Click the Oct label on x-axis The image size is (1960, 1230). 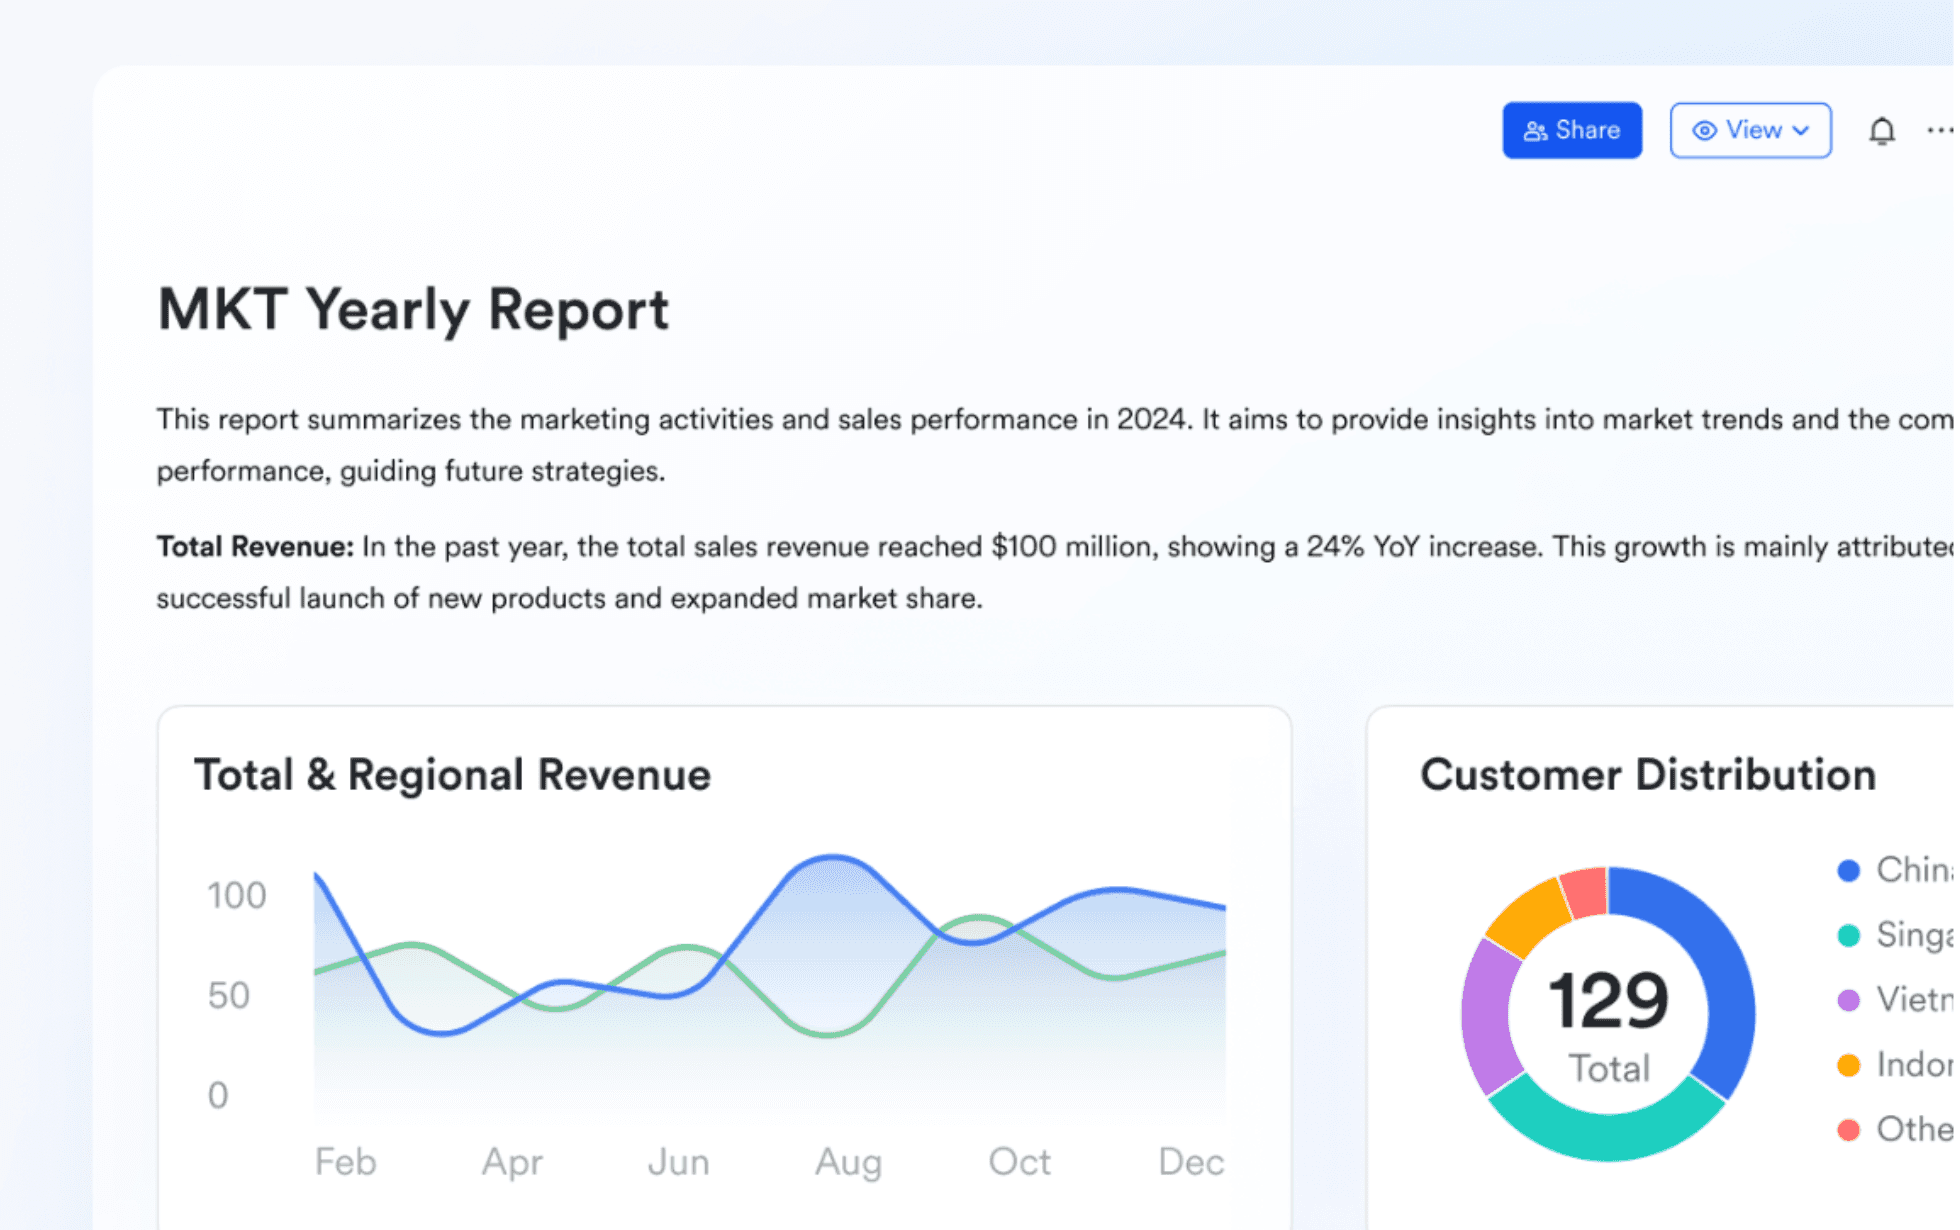click(1019, 1162)
